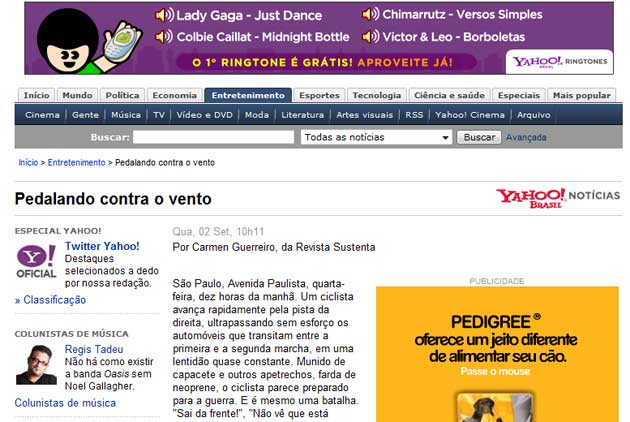
Task: Open the Mais popular tab
Action: [581, 95]
